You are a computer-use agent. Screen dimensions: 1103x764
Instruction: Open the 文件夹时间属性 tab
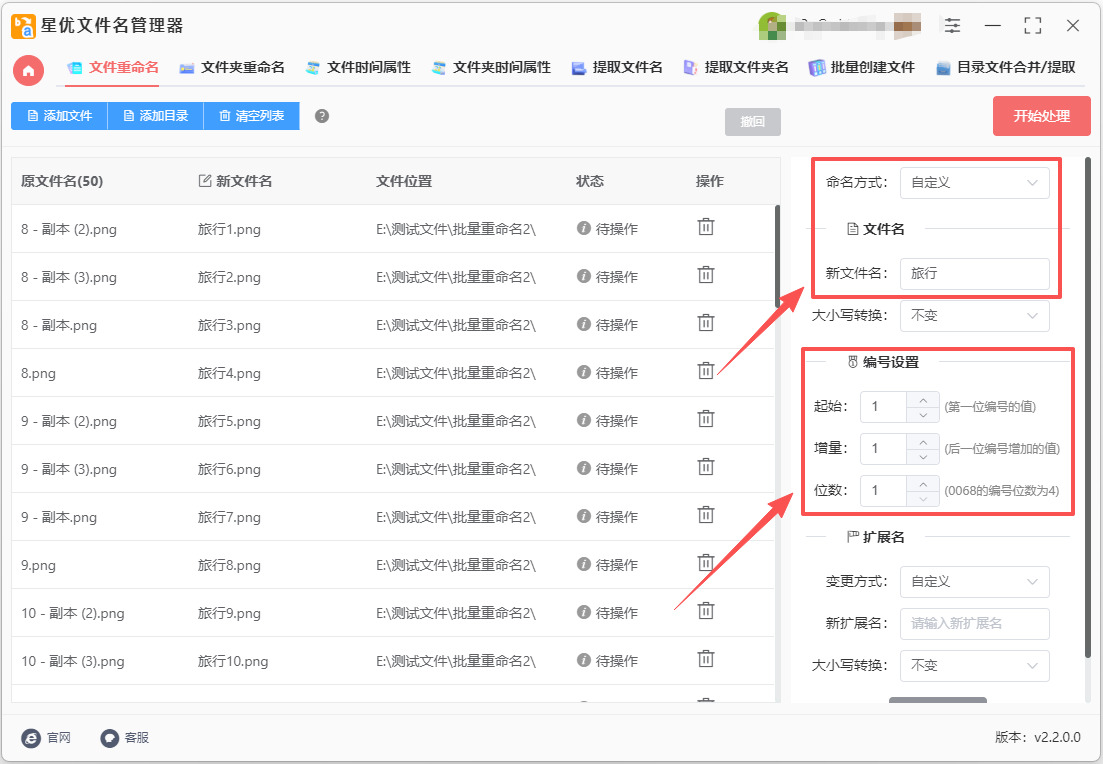click(x=491, y=68)
